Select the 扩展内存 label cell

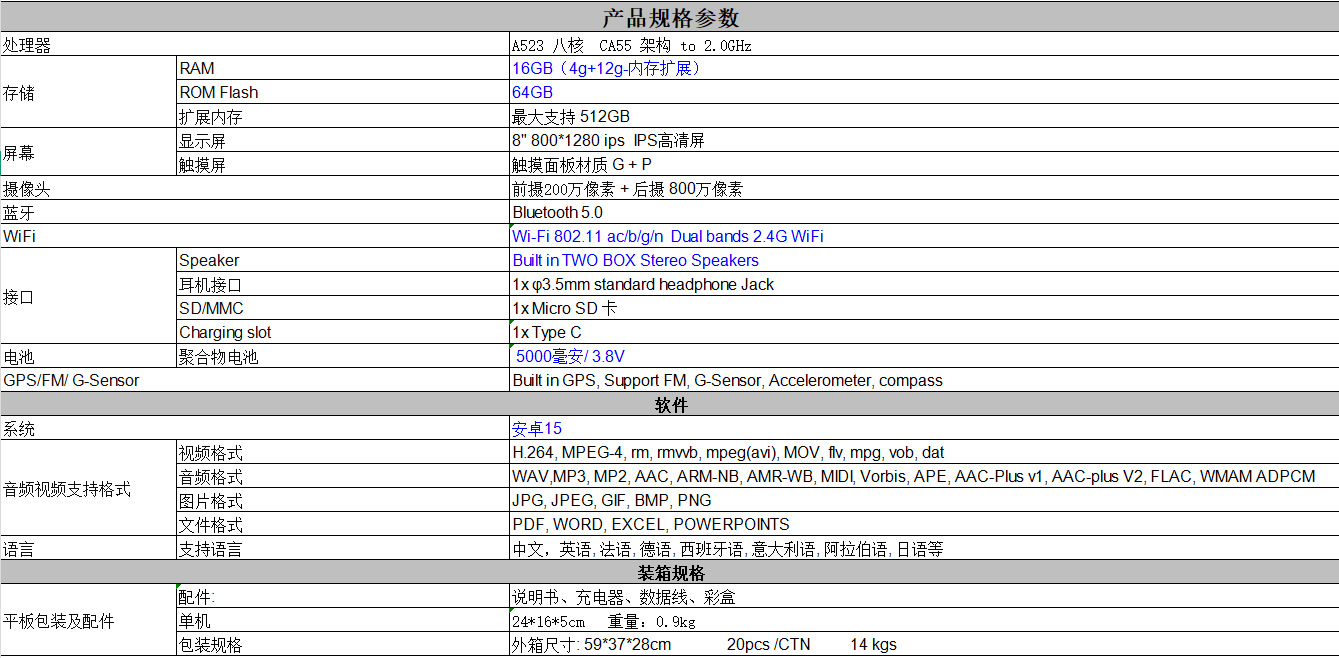tap(343, 117)
